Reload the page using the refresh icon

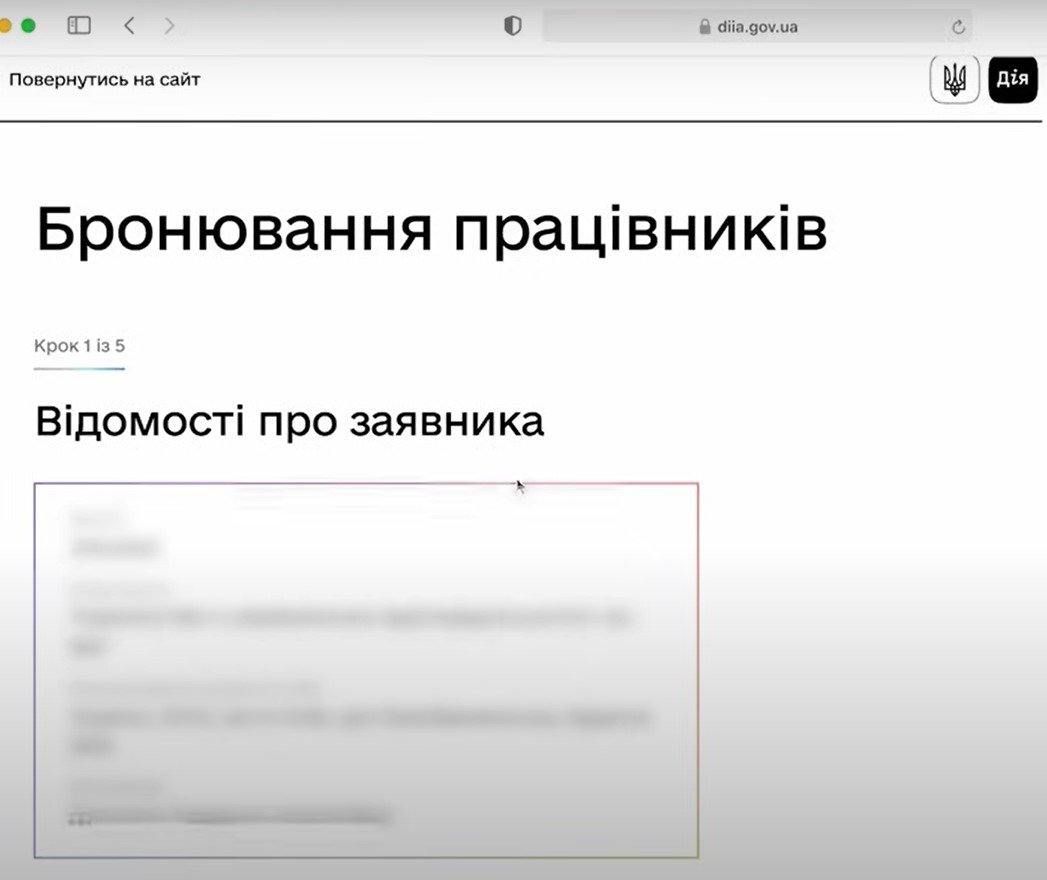pyautogui.click(x=958, y=27)
